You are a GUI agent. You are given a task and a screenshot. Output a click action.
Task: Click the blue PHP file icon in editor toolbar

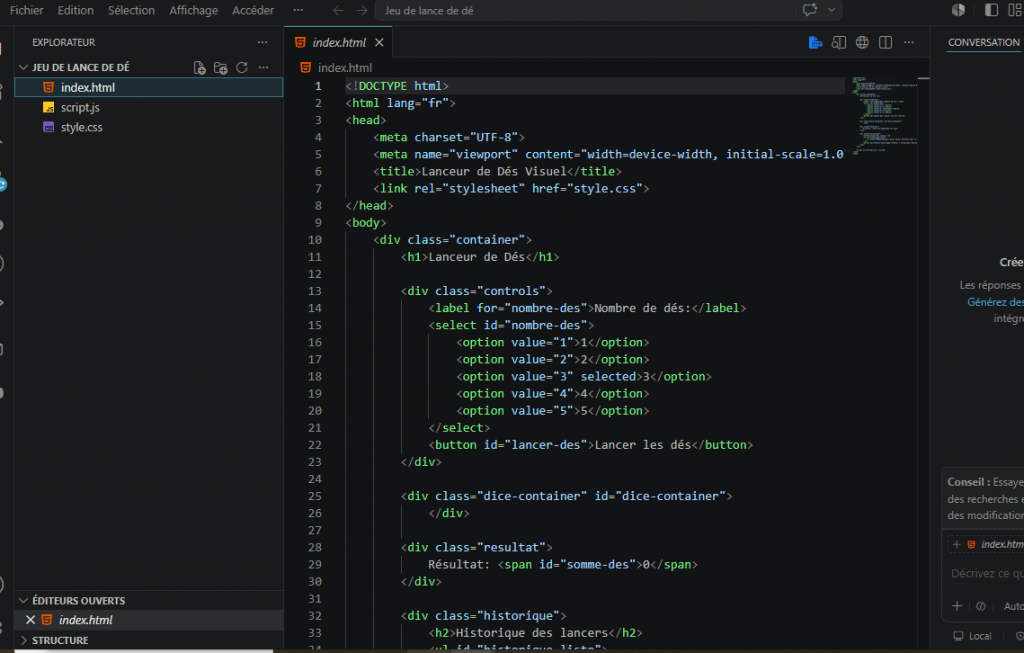pyautogui.click(x=815, y=42)
